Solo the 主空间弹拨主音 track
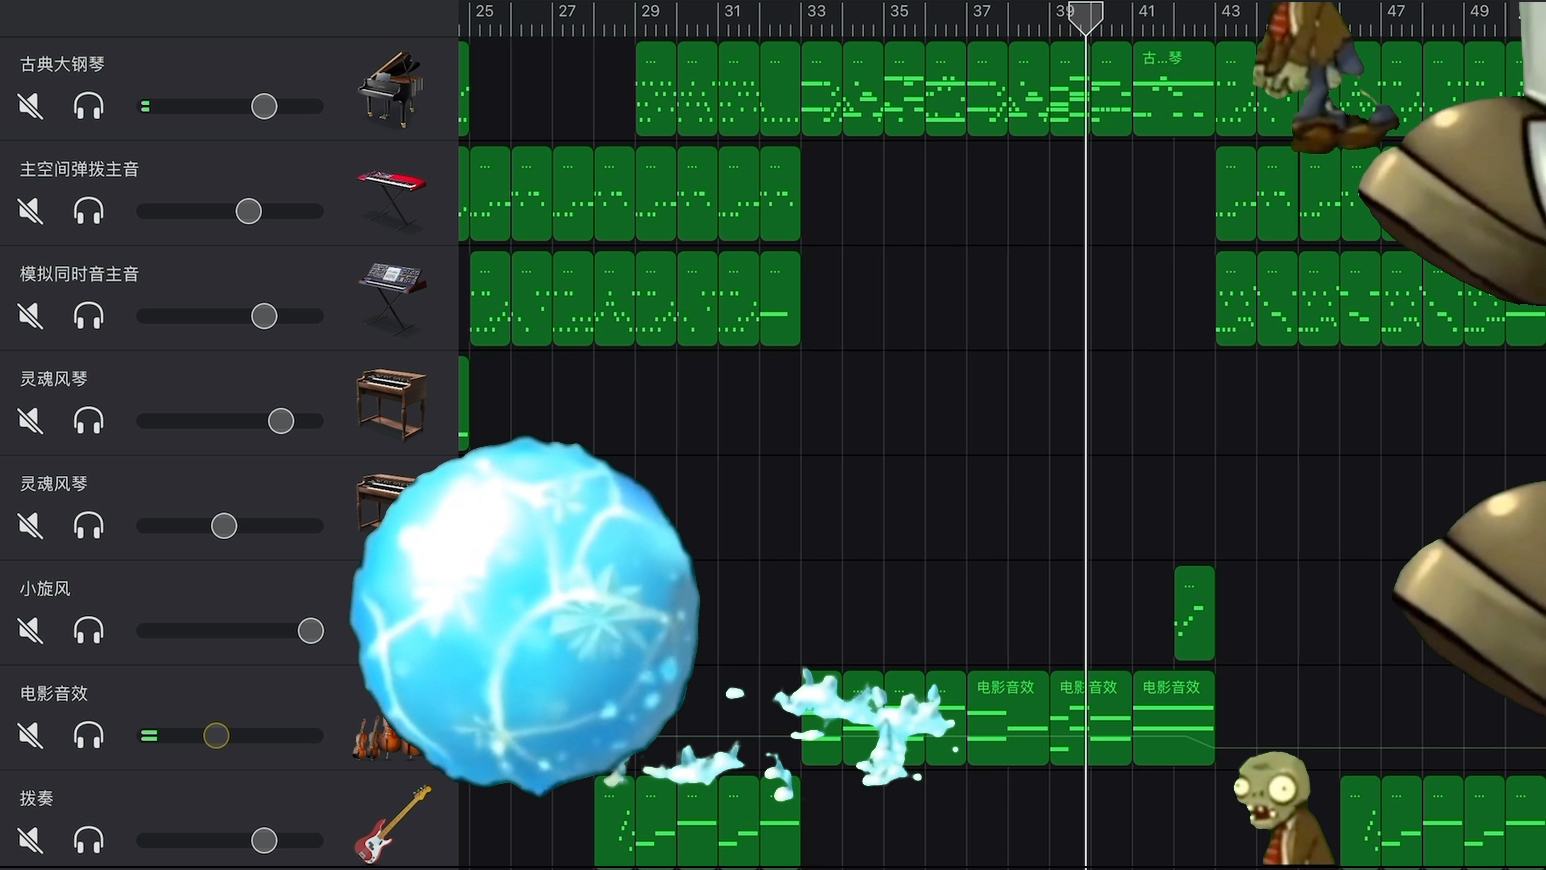The image size is (1546, 870). tap(89, 211)
